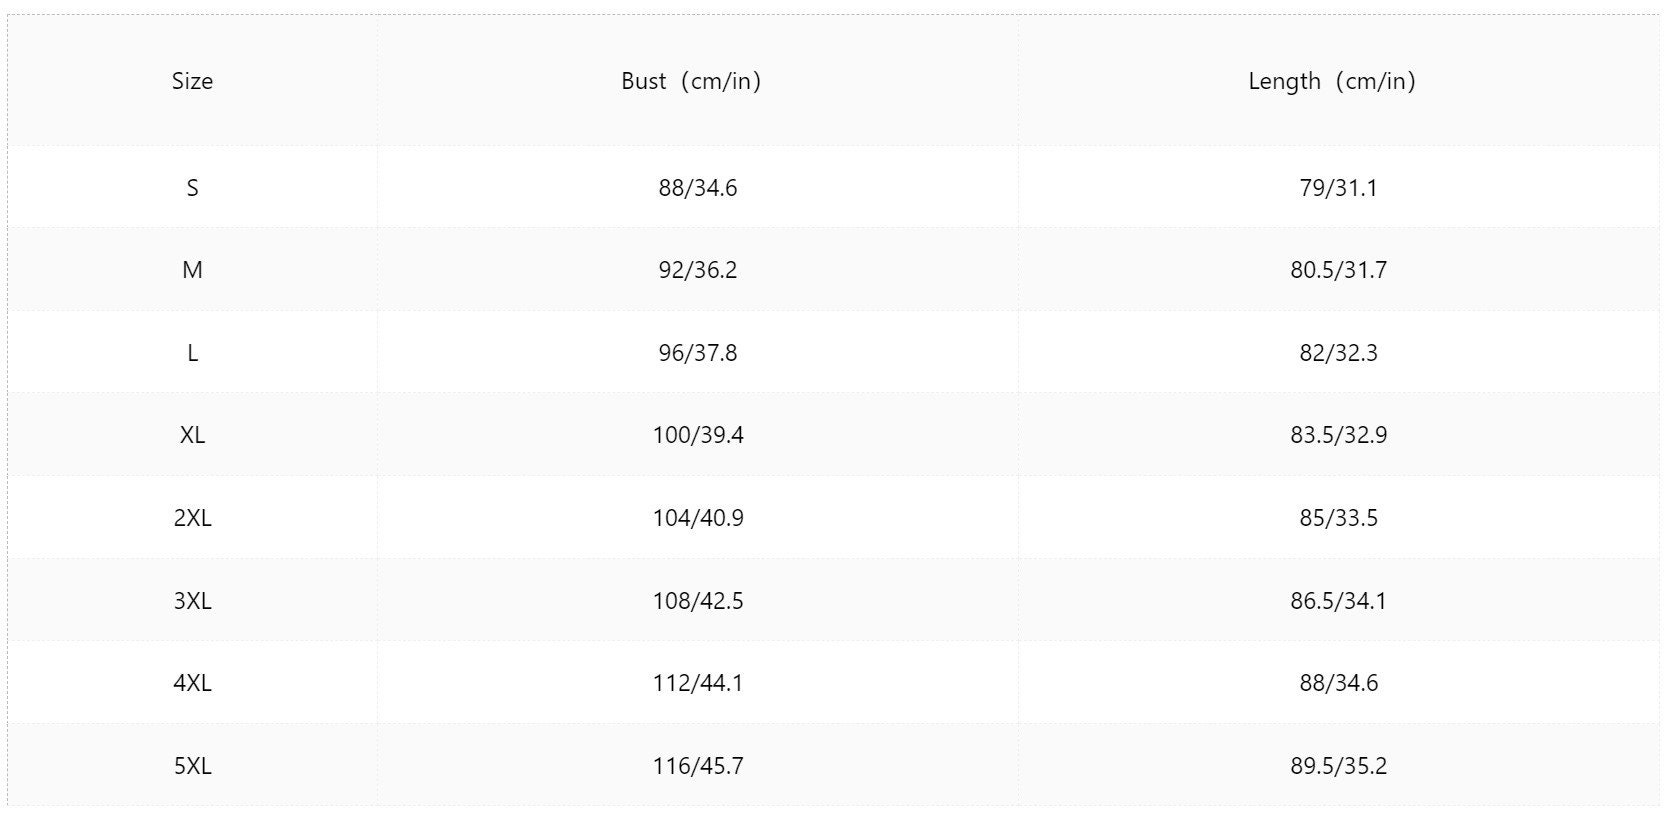Screen dimensions: 1666x813
Task: Click bust value 88/34.6
Action: click(698, 188)
